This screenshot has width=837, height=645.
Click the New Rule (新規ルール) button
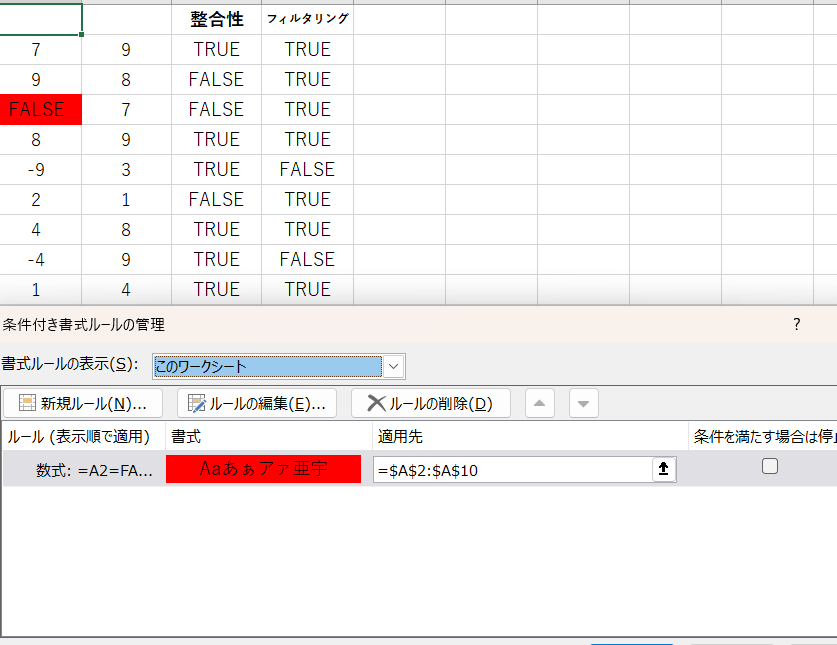pyautogui.click(x=83, y=403)
